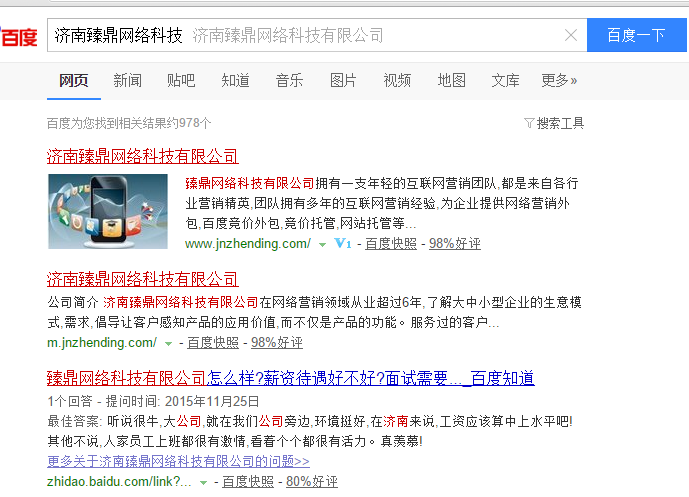Viewport: 689px width, 497px height.
Task: Open 98%好评 for www.jnzhending.com result
Action: [x=455, y=243]
